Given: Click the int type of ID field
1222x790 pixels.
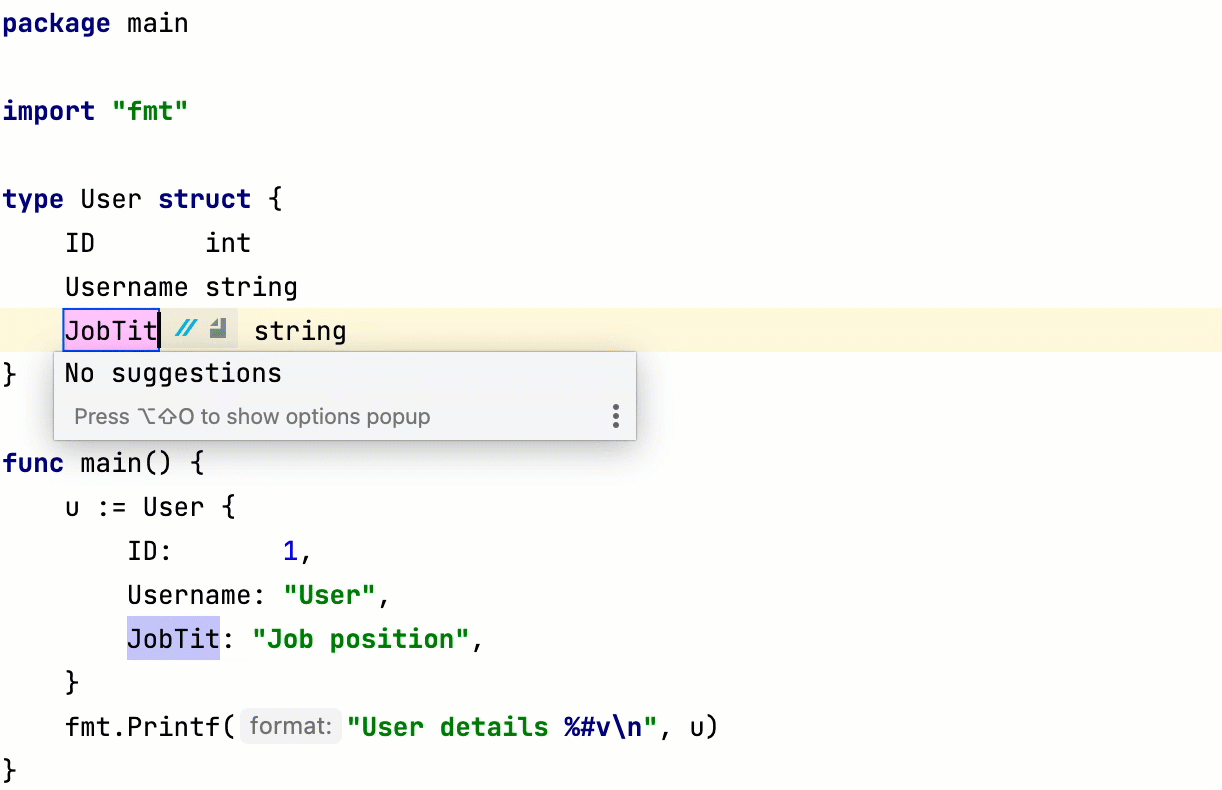Looking at the screenshot, I should [x=228, y=243].
